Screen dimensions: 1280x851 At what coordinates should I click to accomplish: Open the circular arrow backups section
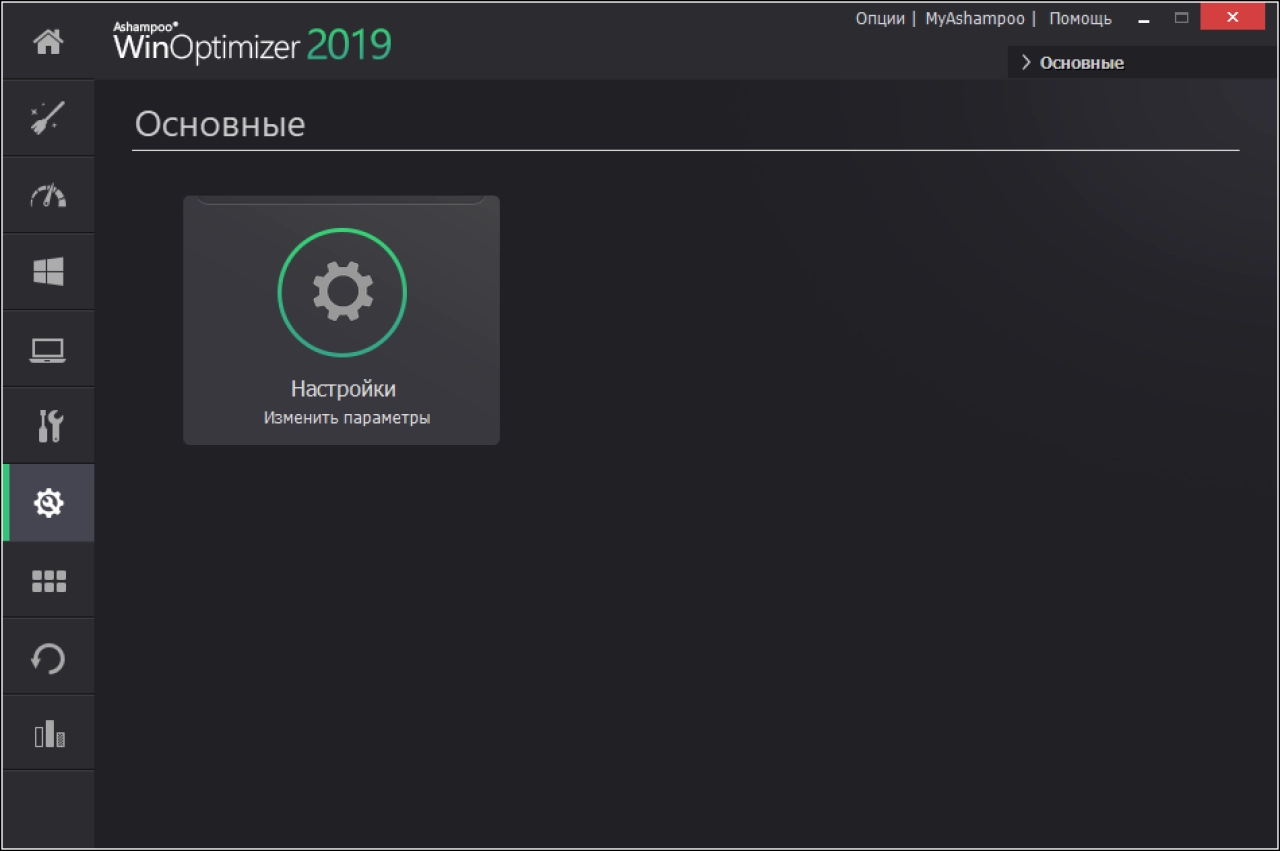pos(48,657)
